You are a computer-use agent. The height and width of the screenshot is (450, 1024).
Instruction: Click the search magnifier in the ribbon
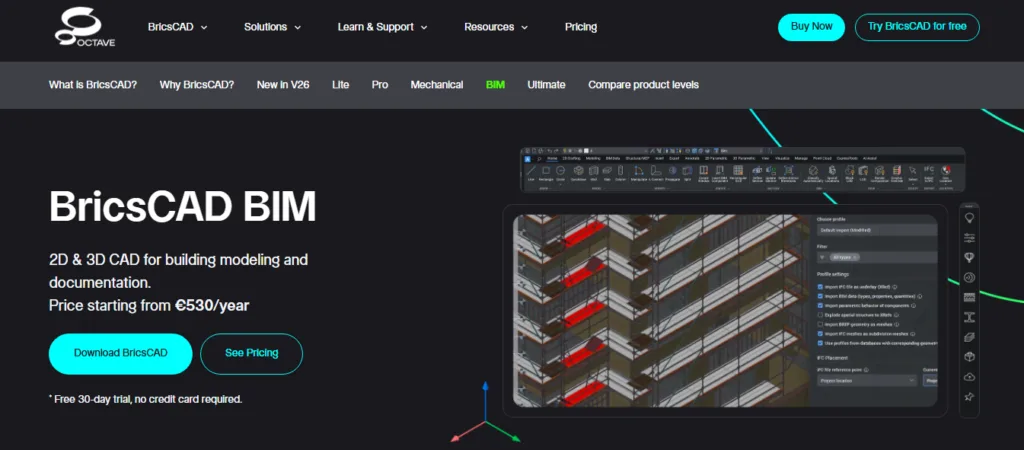(x=539, y=159)
